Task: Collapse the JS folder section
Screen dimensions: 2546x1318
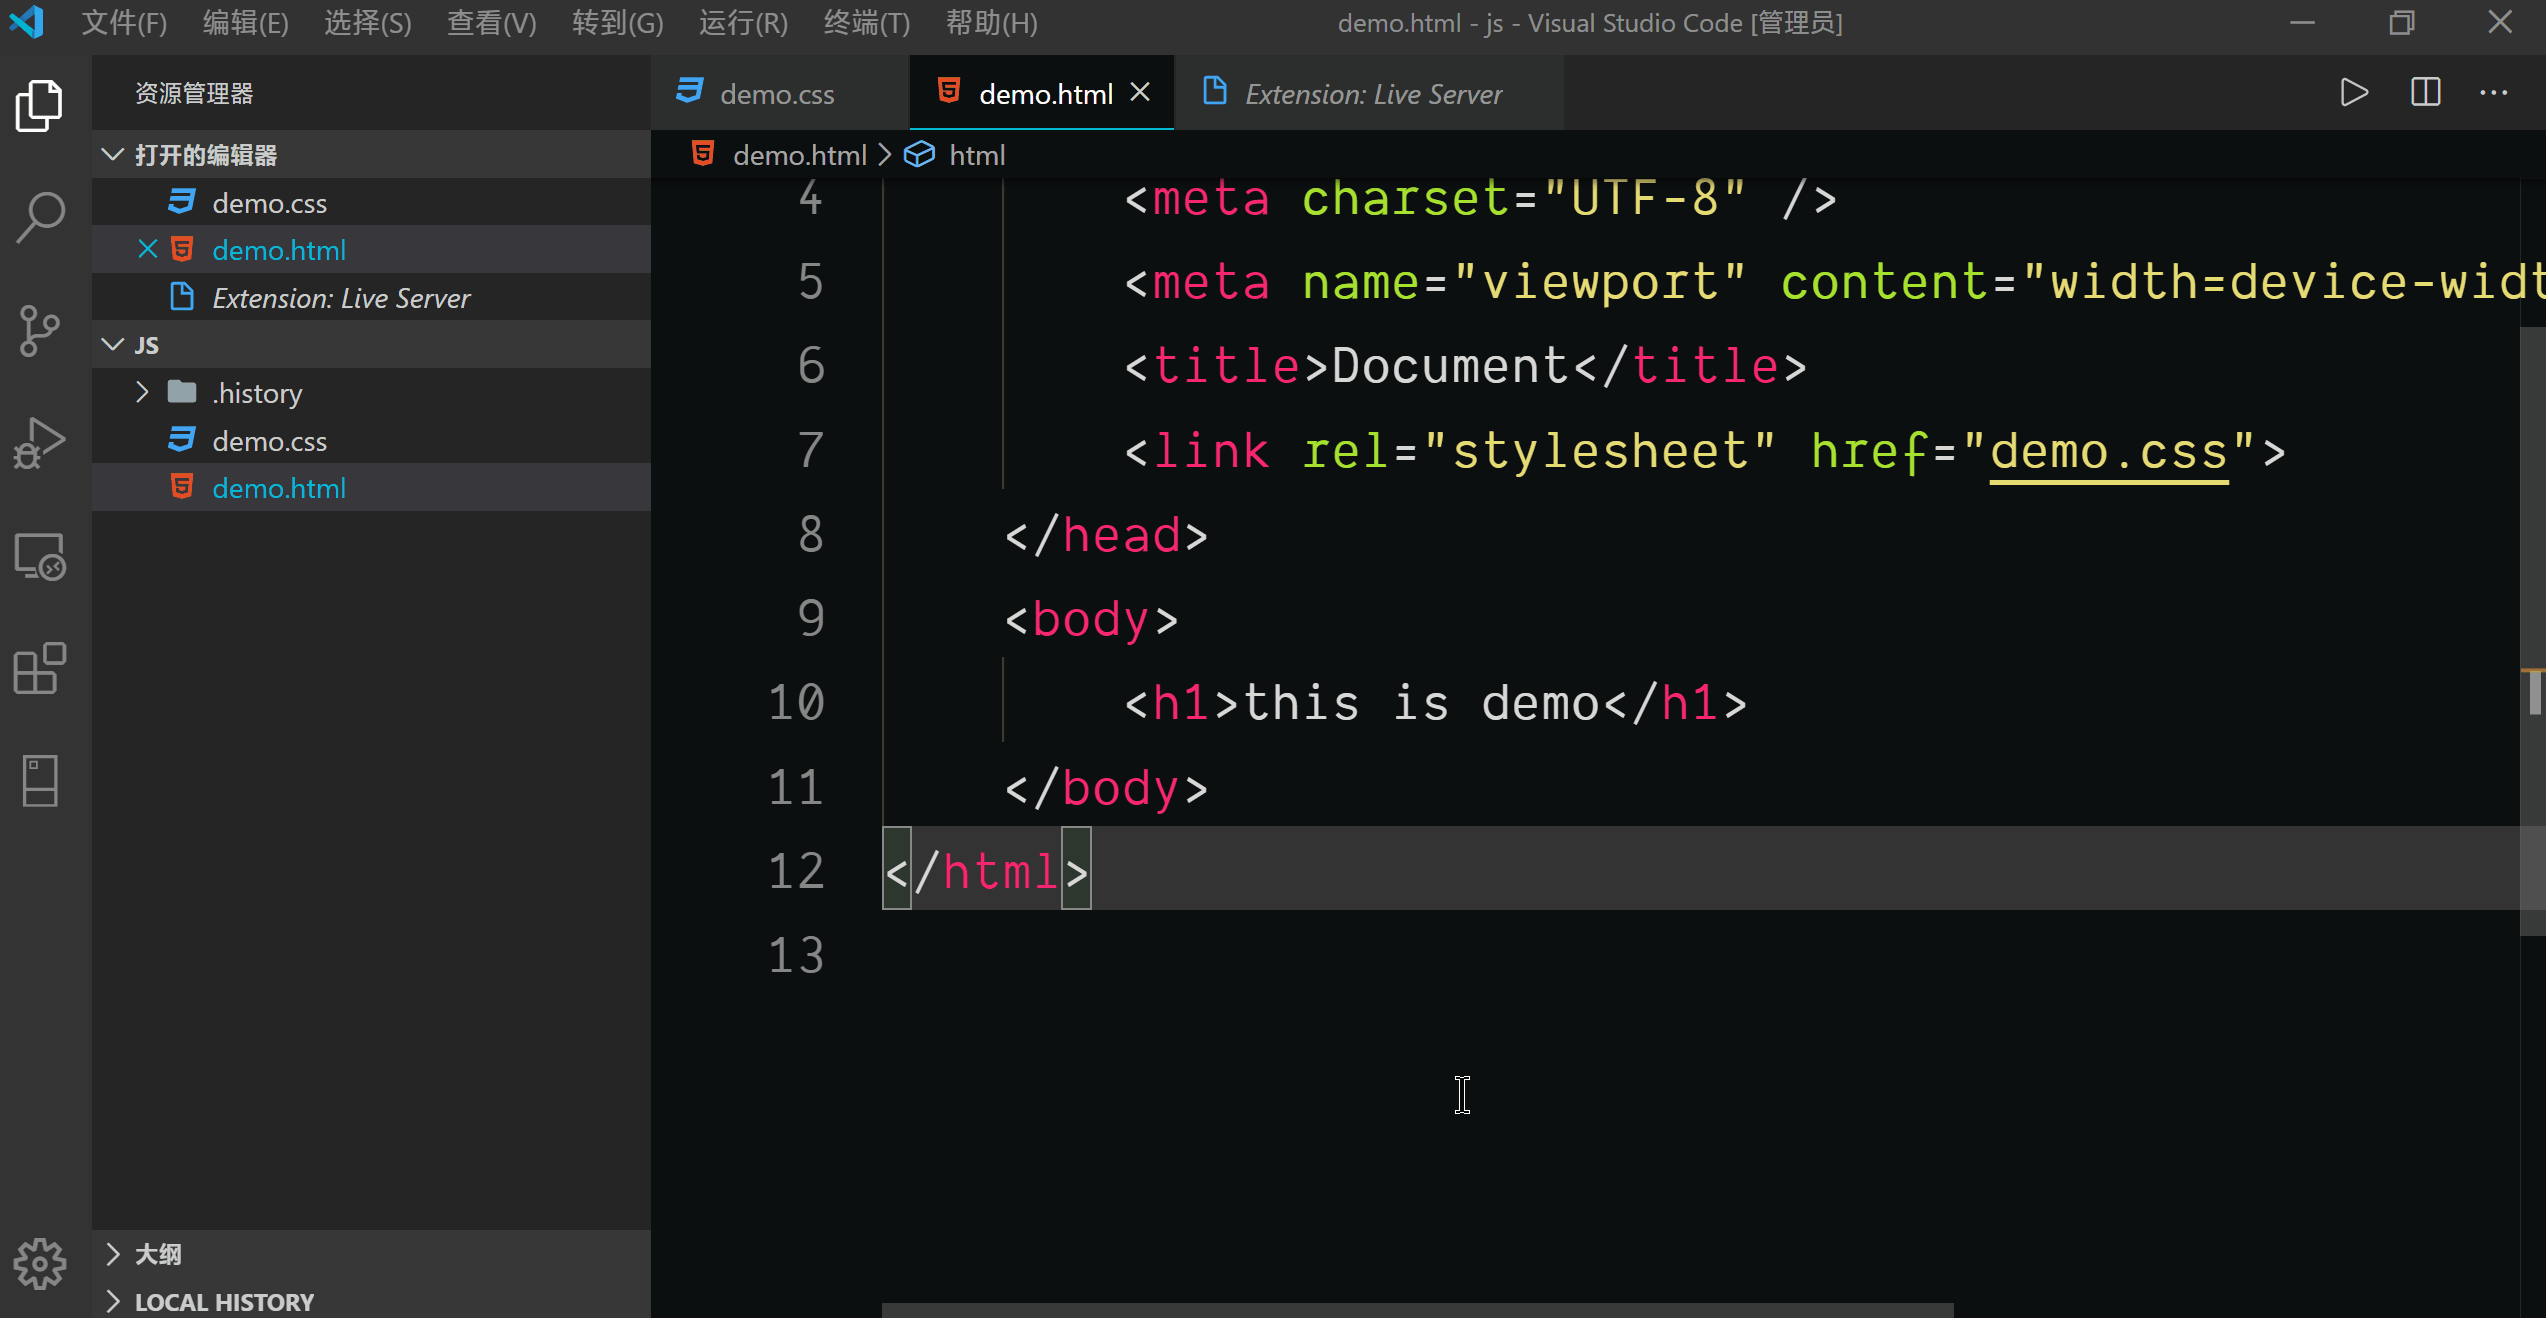Action: pyautogui.click(x=113, y=345)
